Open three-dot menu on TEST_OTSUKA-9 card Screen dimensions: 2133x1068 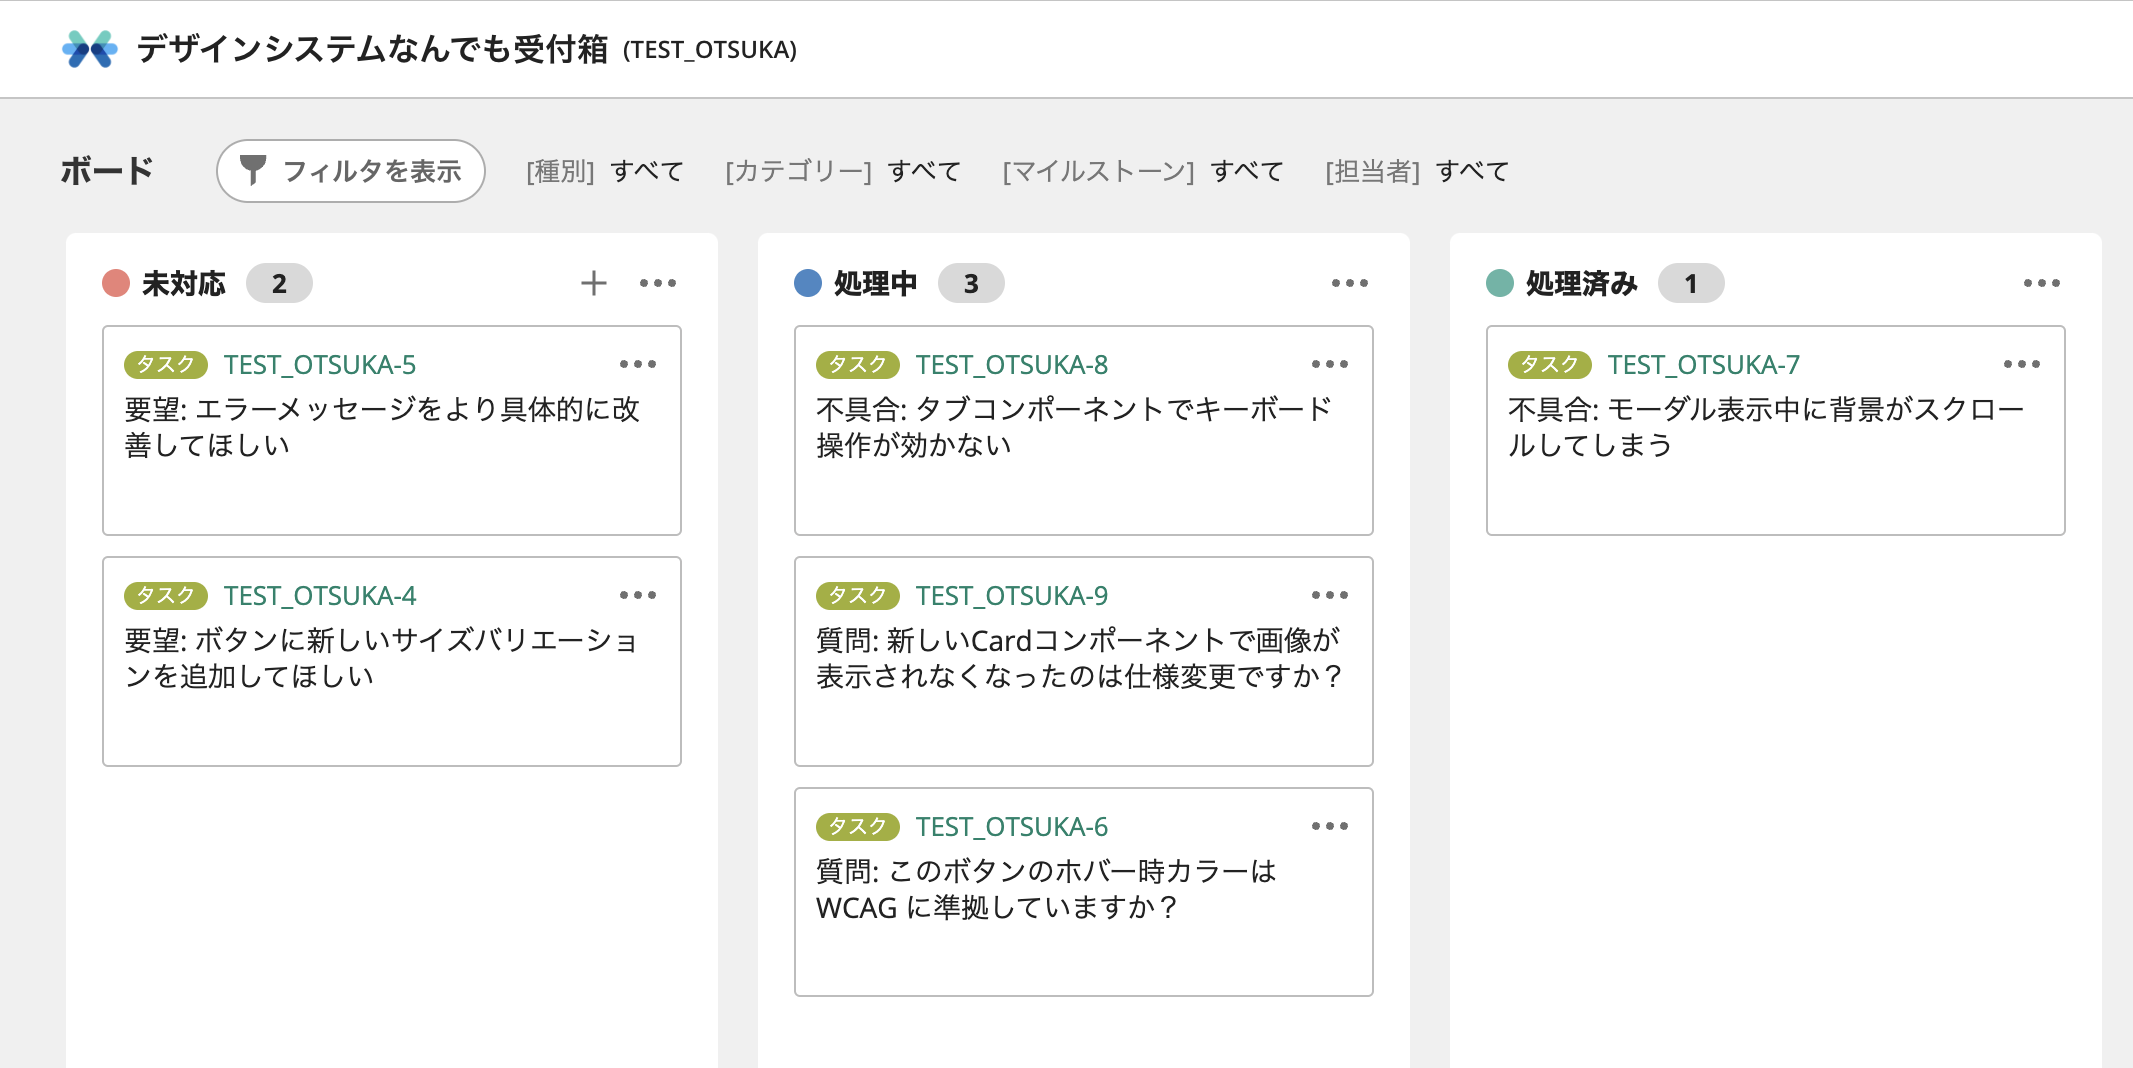tap(1329, 595)
